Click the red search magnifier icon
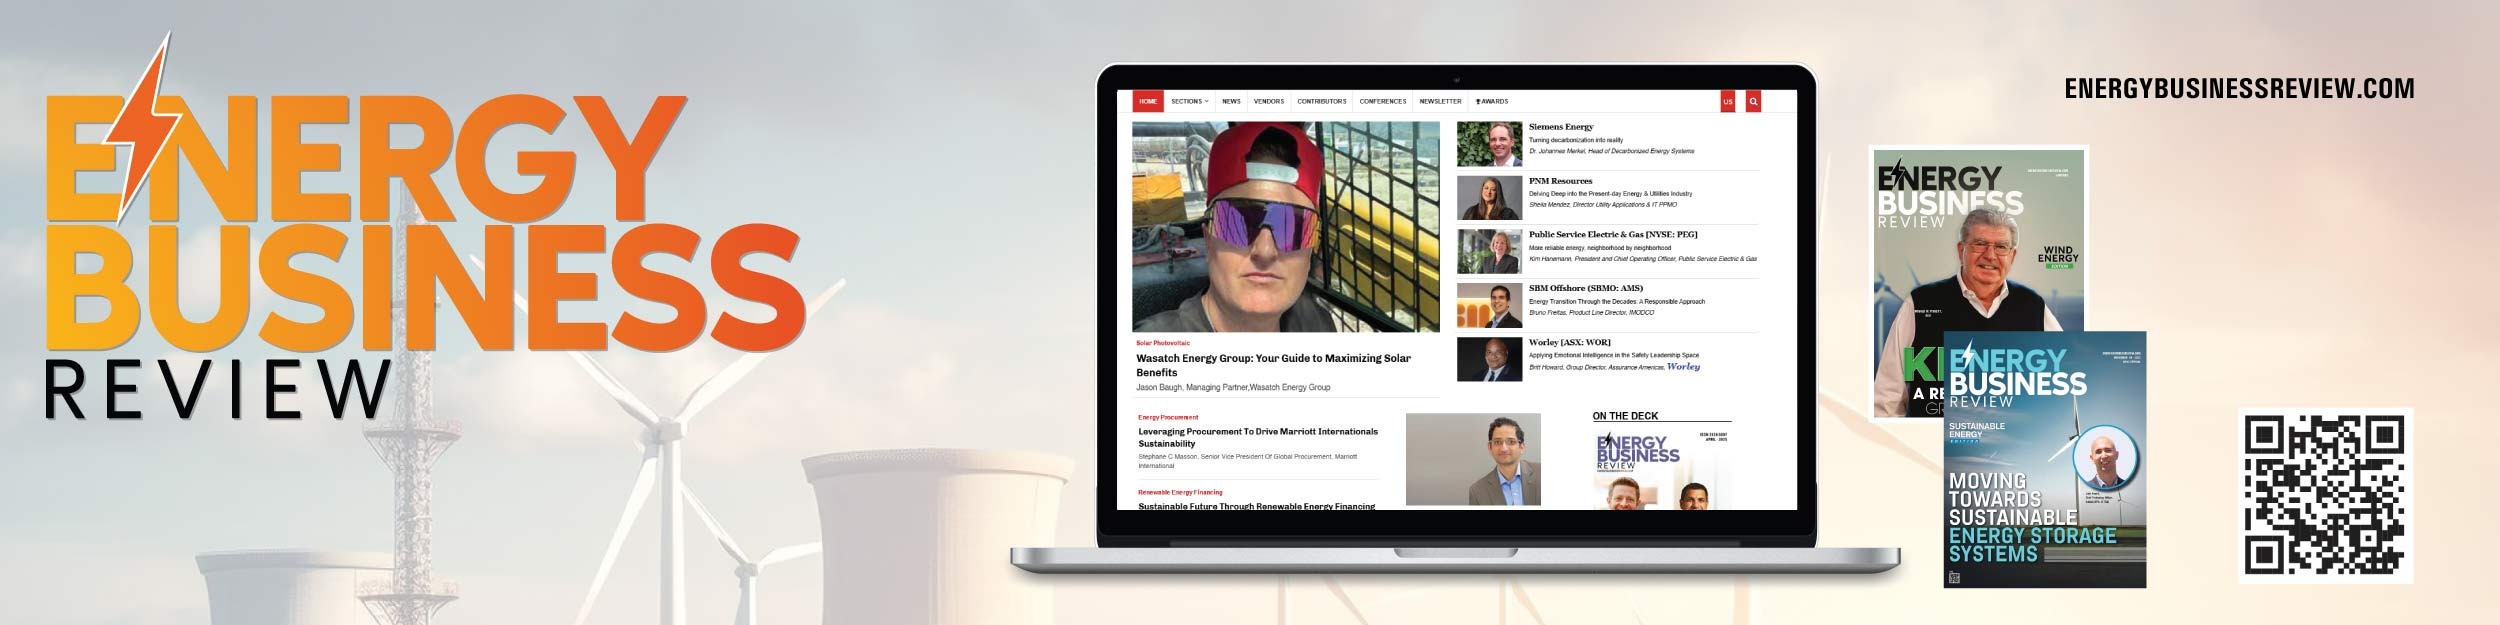Screen dimensions: 2500x625 click(x=1753, y=101)
